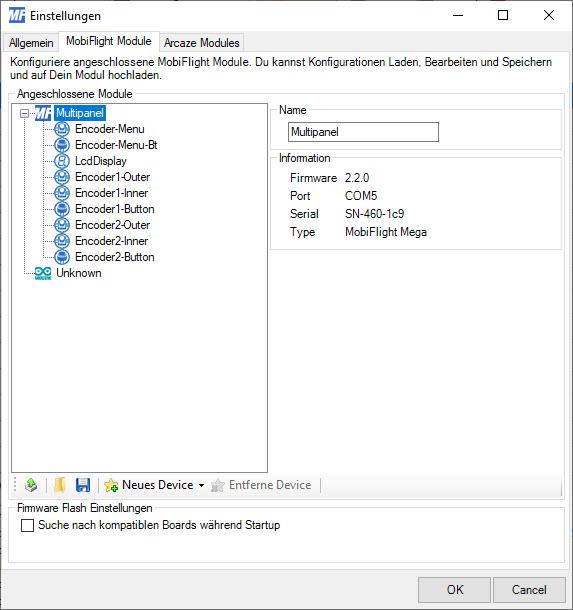
Task: Click the type value MobiFlight Mega
Action: (386, 232)
